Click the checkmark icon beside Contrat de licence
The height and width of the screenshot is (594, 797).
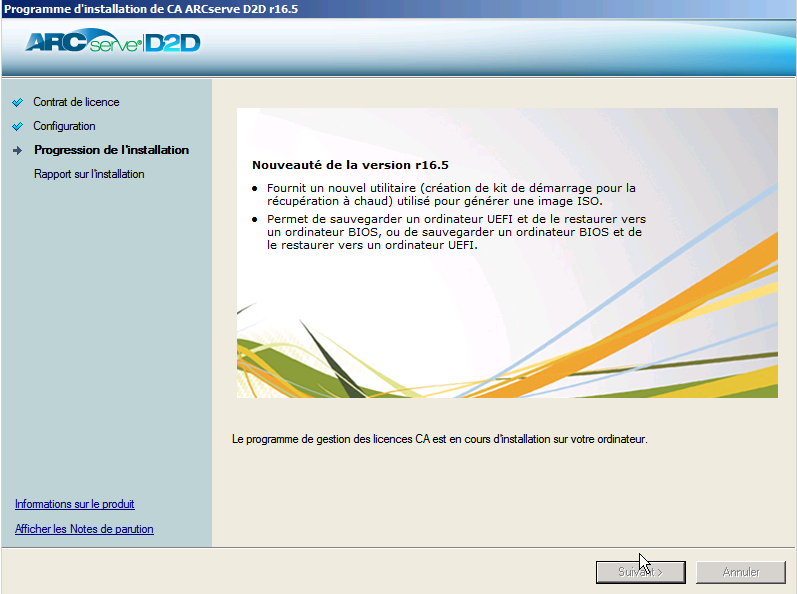pos(18,102)
